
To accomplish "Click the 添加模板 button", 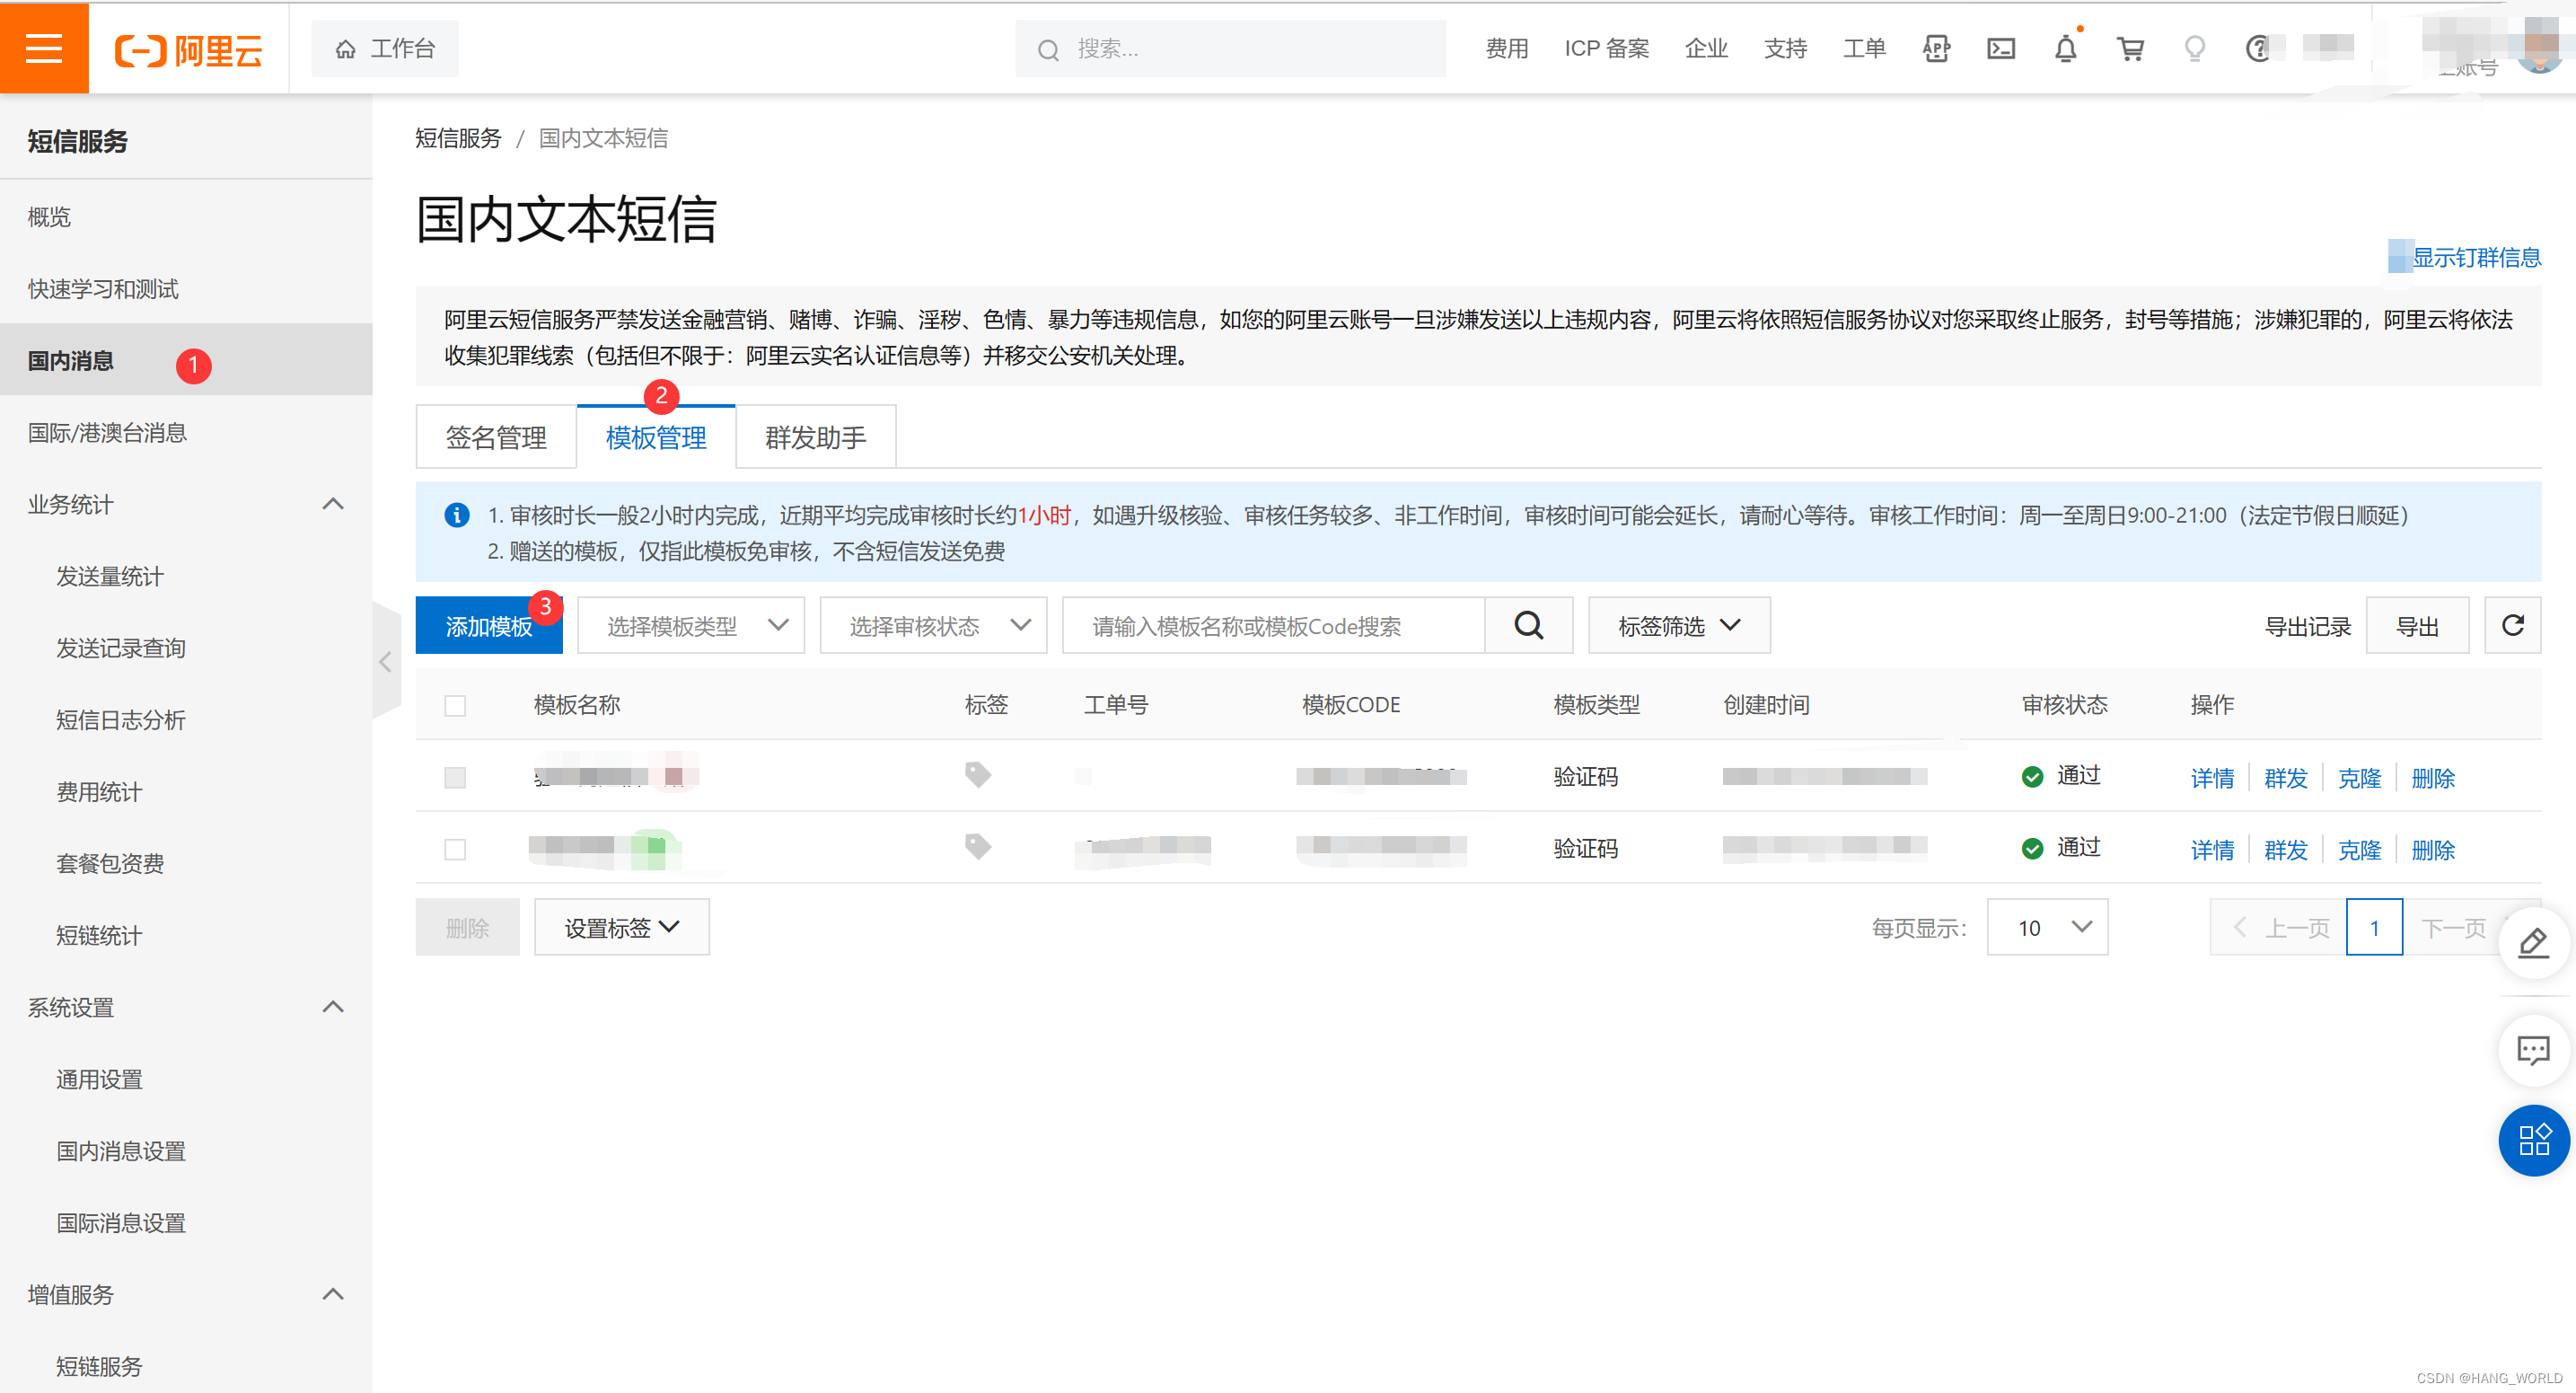I will [x=489, y=626].
